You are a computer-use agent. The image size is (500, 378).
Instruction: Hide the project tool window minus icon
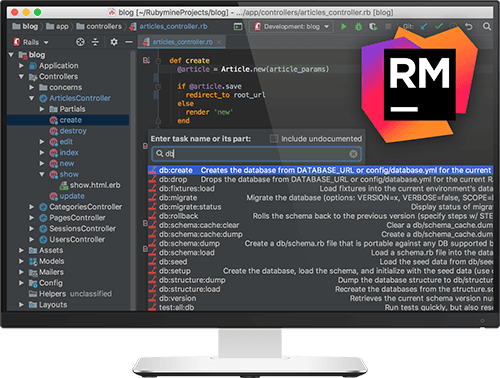point(129,42)
